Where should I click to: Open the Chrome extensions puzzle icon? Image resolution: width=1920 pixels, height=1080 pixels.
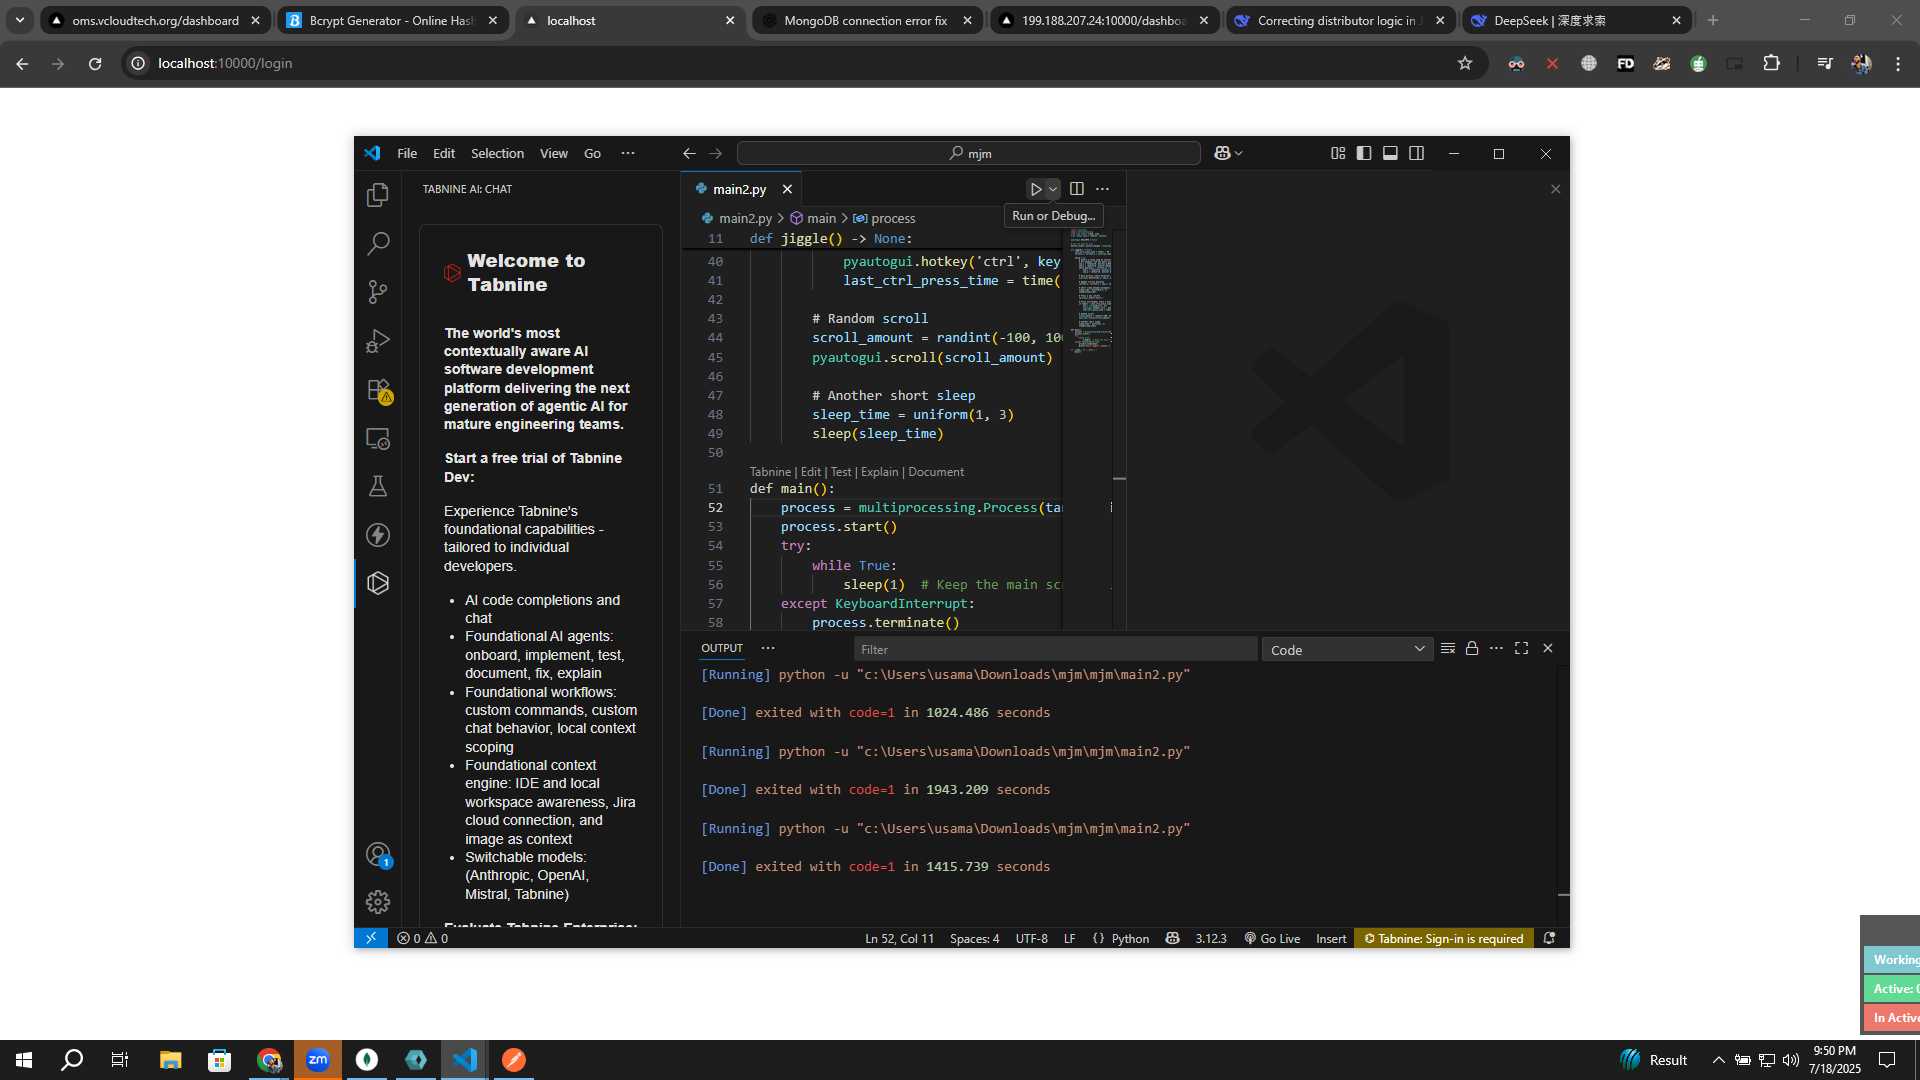pyautogui.click(x=1771, y=63)
